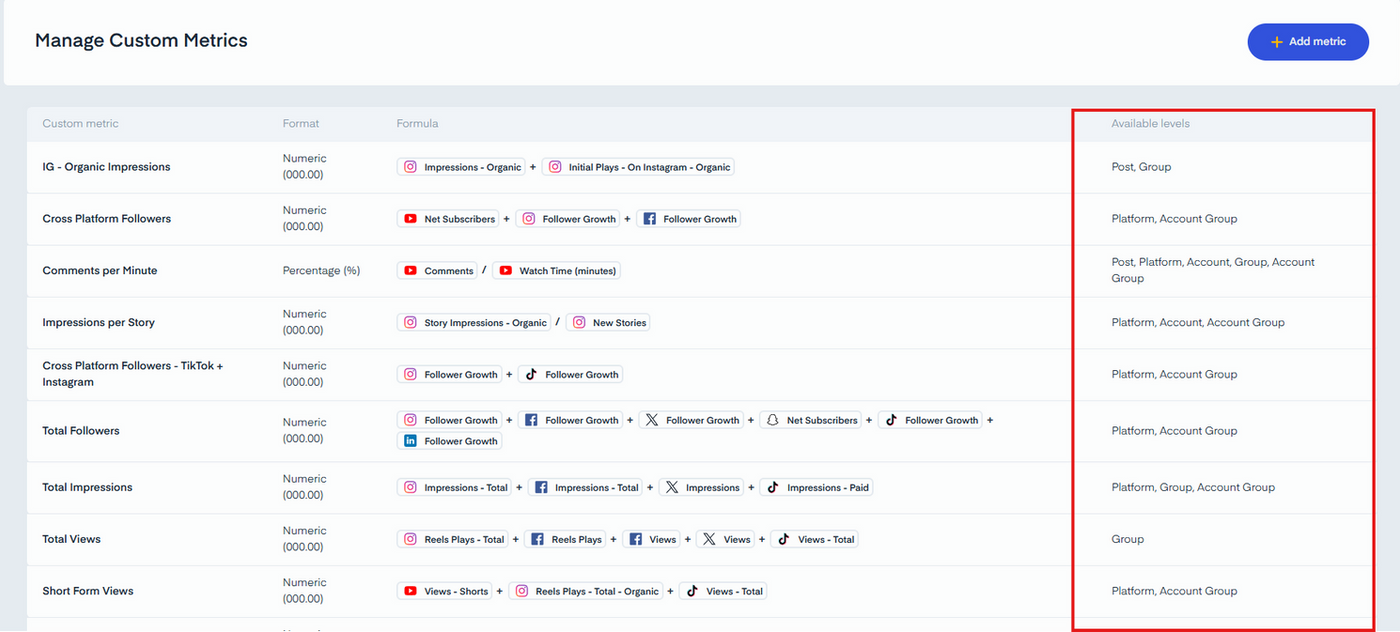Click Numeric format of IG - Organic Impressions

[304, 167]
